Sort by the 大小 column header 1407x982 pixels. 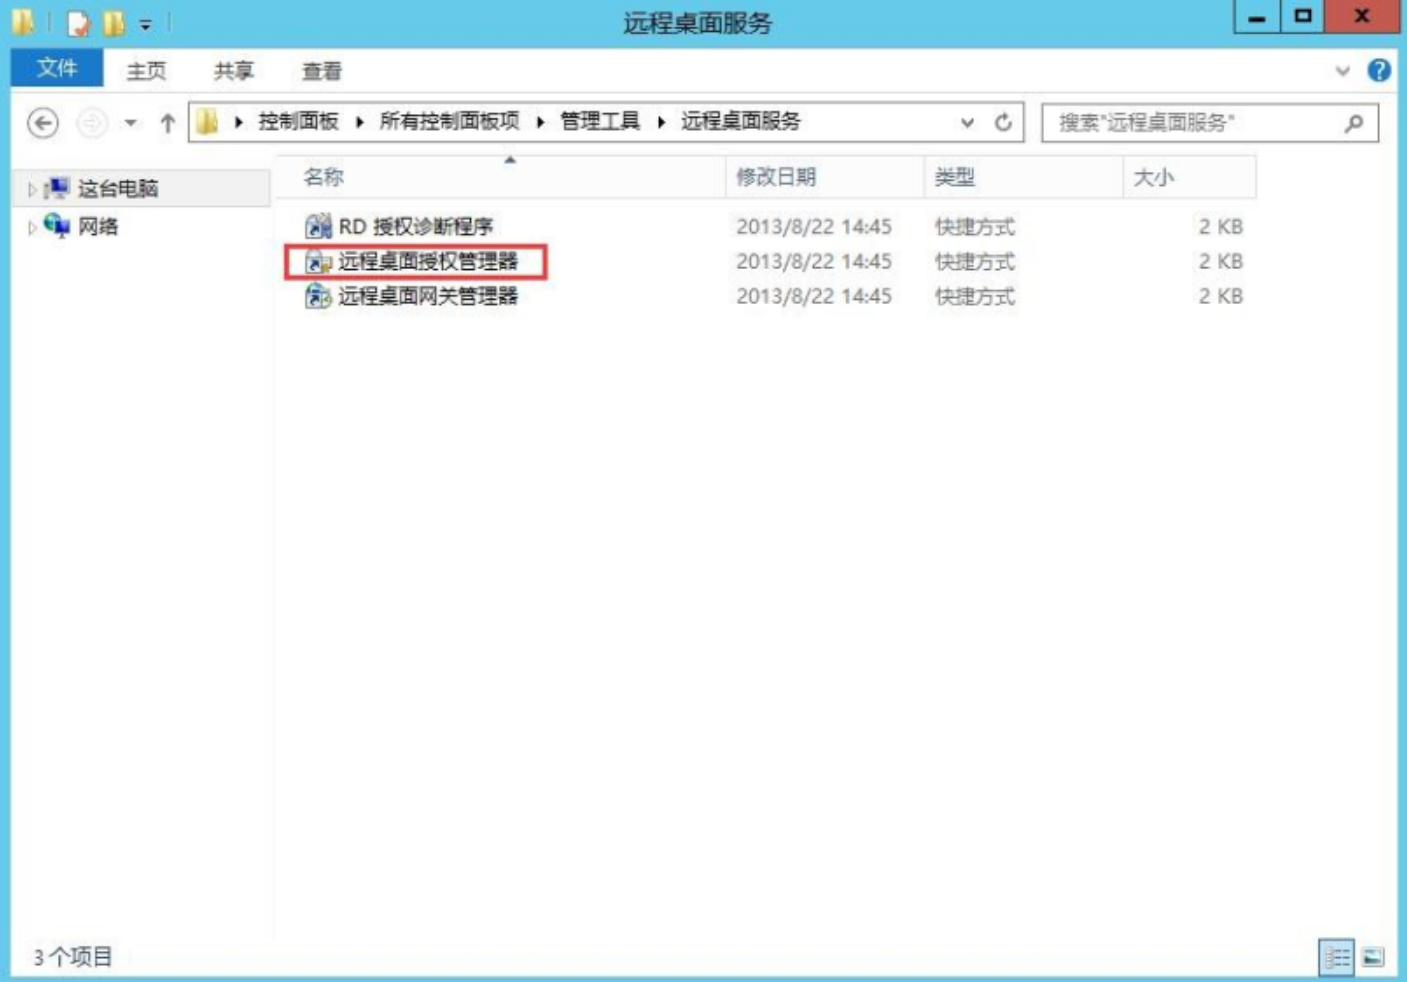tap(1189, 177)
